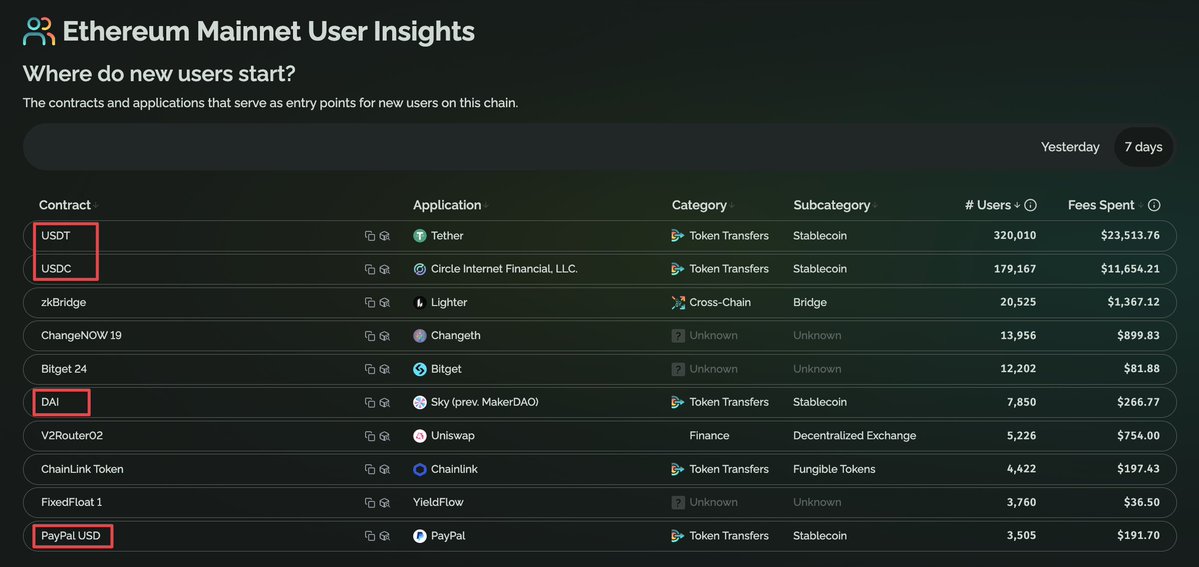Copy the ChainLink Token contract address
Viewport: 1199px width, 567px height.
tap(370, 469)
